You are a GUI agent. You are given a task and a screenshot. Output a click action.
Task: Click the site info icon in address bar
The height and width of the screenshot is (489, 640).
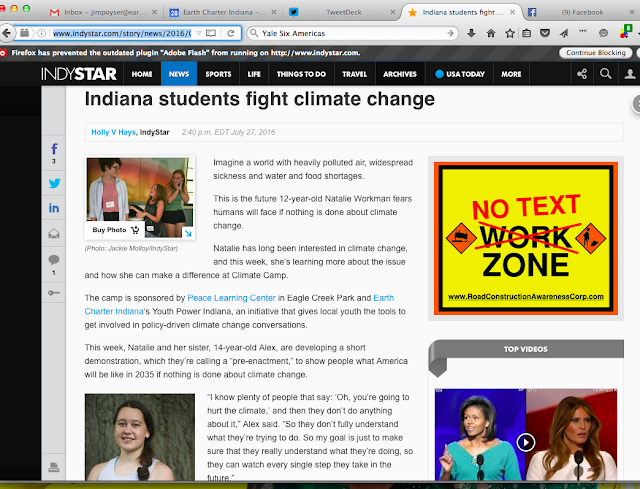pyautogui.click(x=42, y=33)
